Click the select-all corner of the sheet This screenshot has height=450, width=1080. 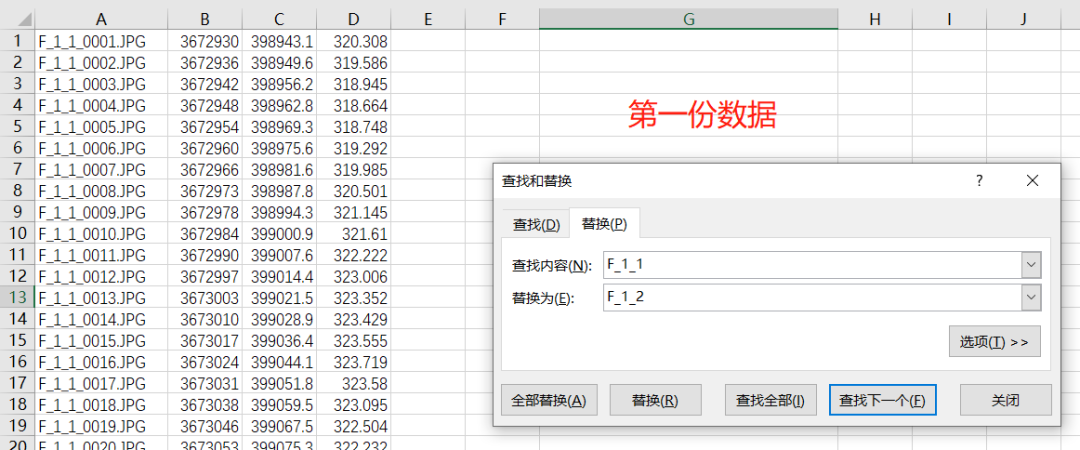pyautogui.click(x=17, y=19)
